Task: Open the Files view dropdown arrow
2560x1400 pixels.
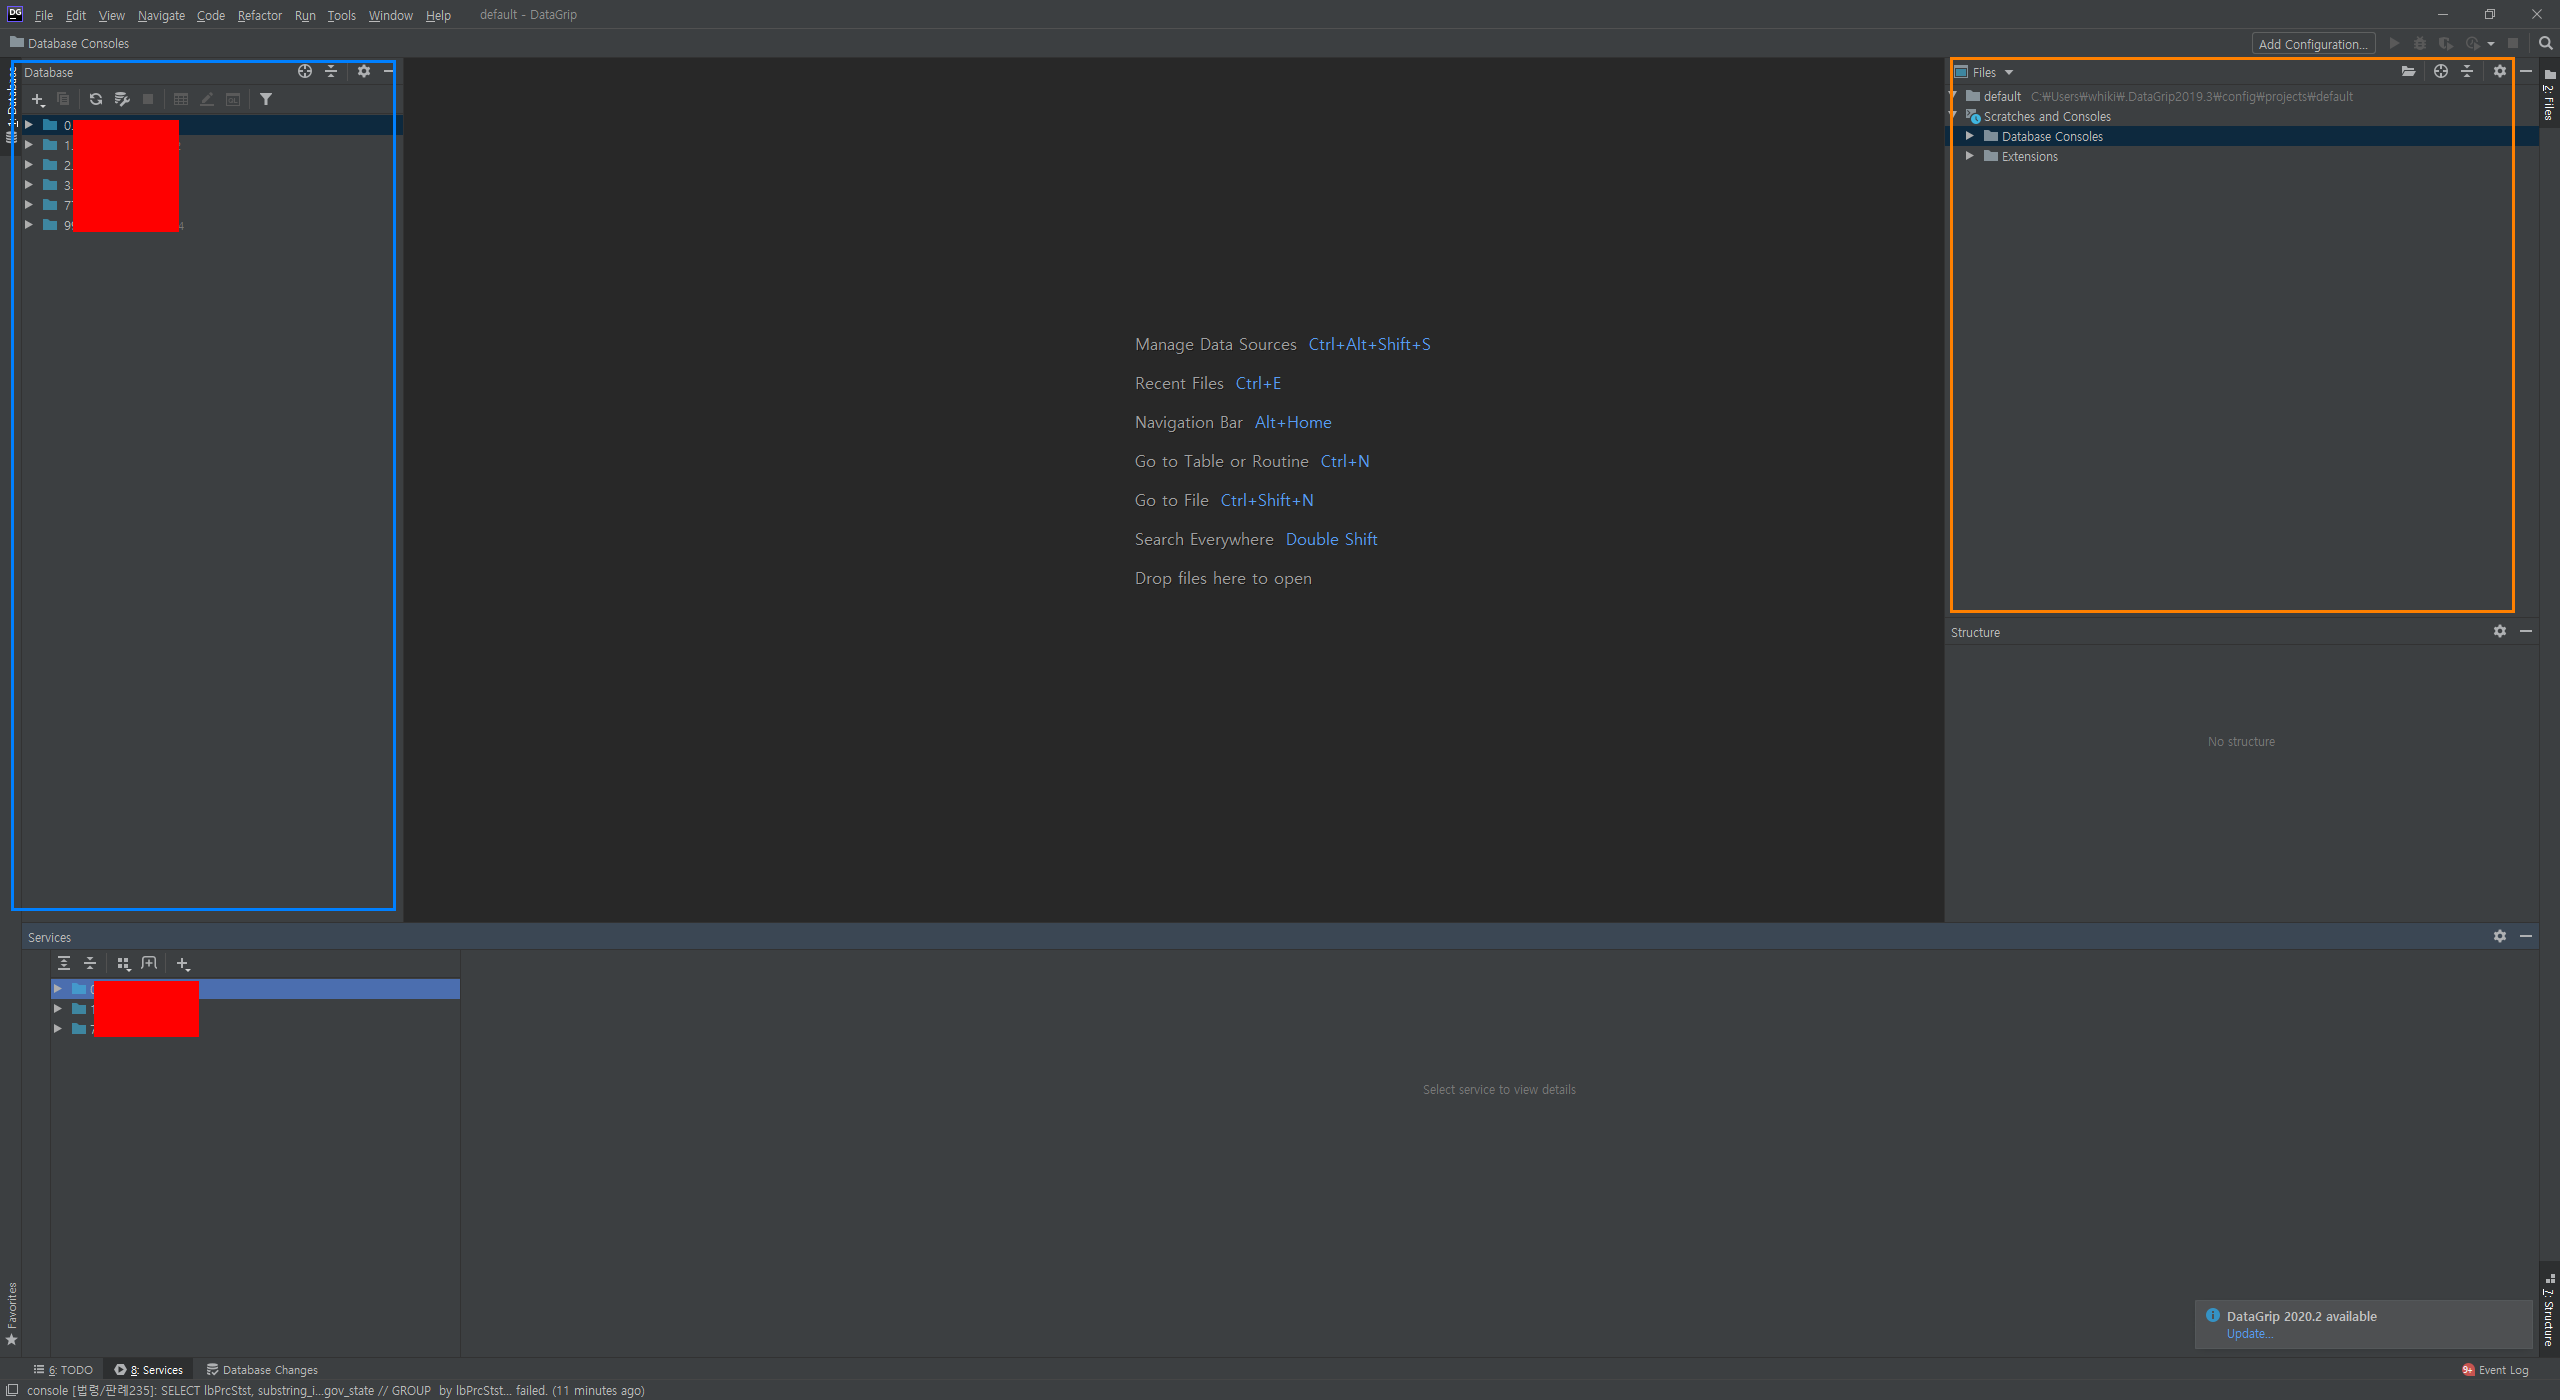Action: coord(2008,72)
